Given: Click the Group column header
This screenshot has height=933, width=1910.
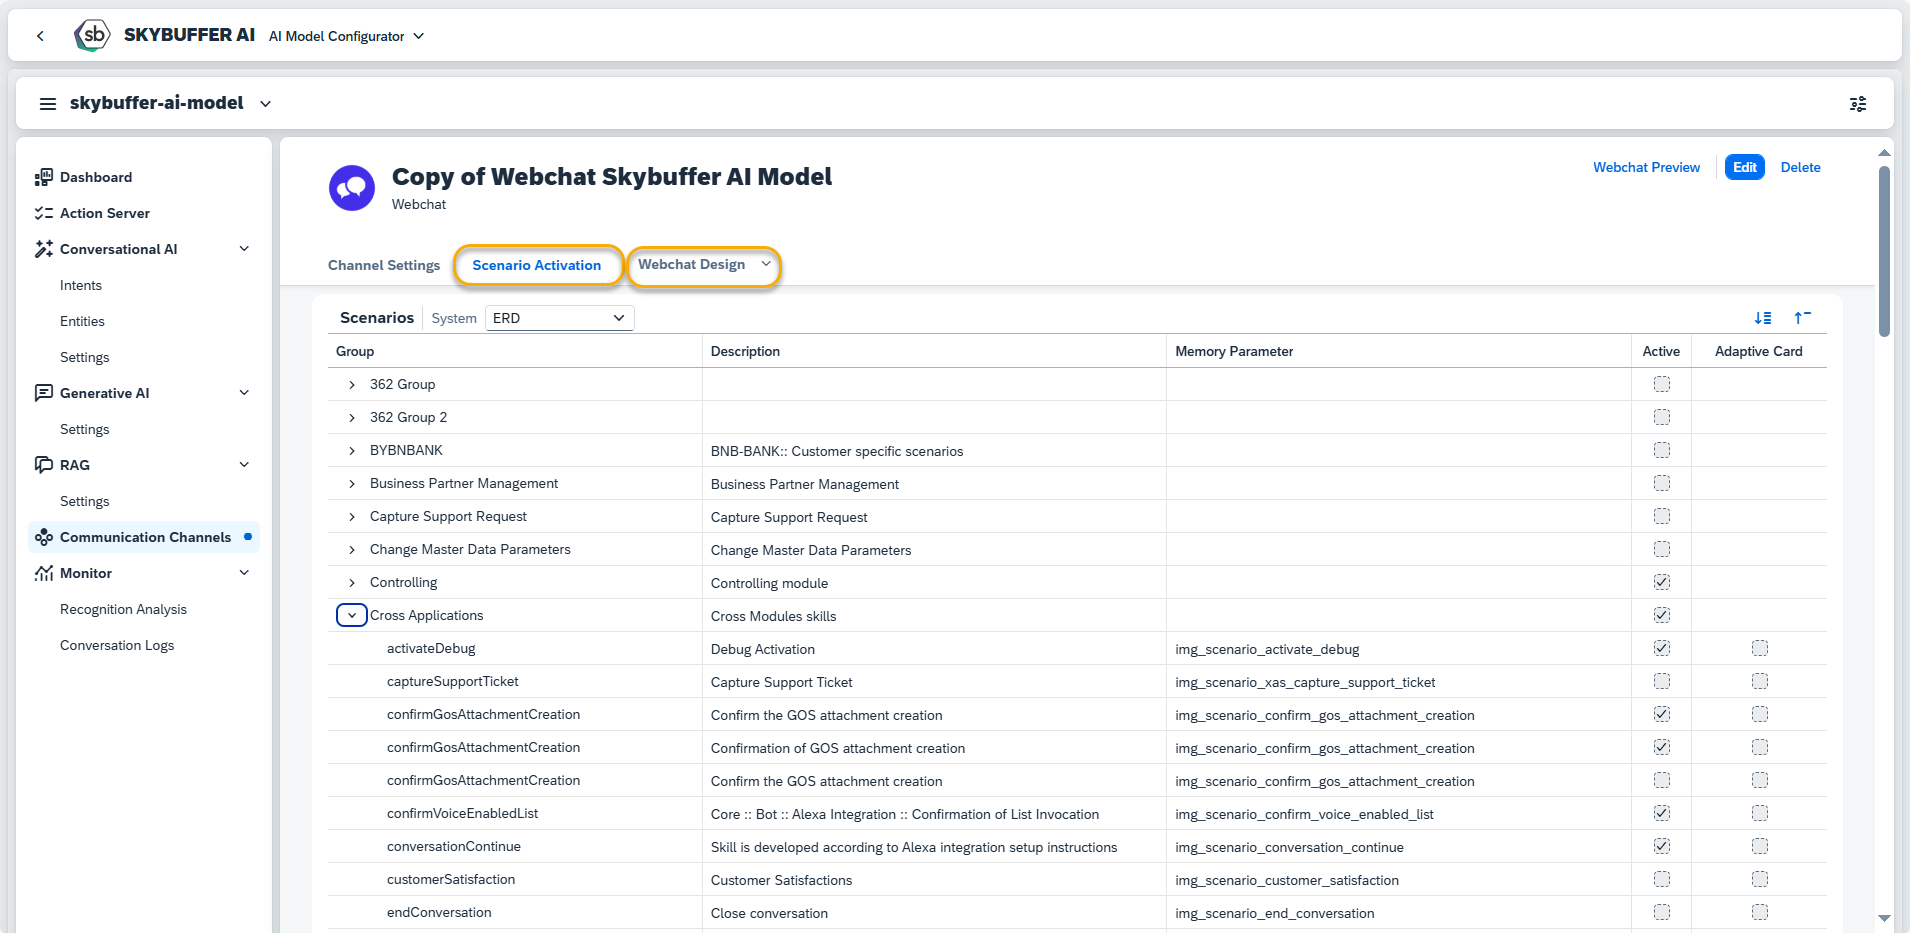Looking at the screenshot, I should (x=514, y=351).
